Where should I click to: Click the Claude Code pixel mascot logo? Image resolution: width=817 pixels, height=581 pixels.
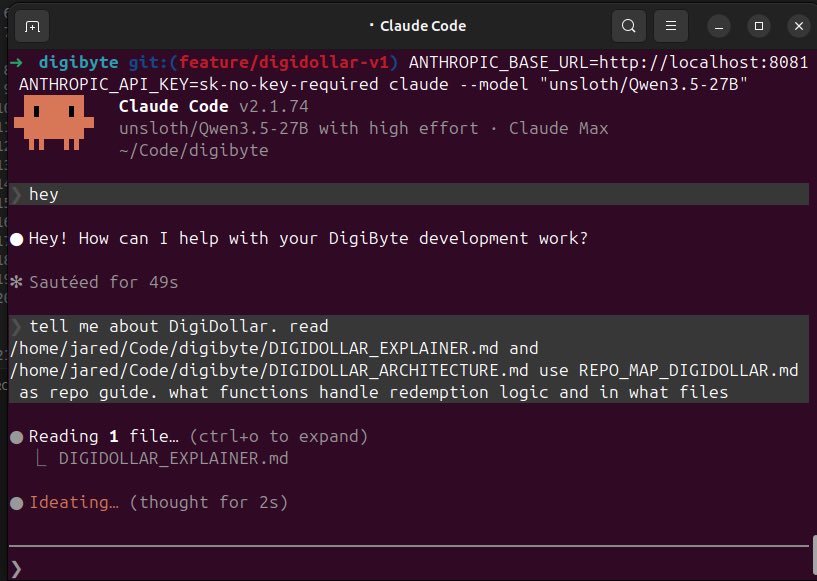click(x=54, y=122)
